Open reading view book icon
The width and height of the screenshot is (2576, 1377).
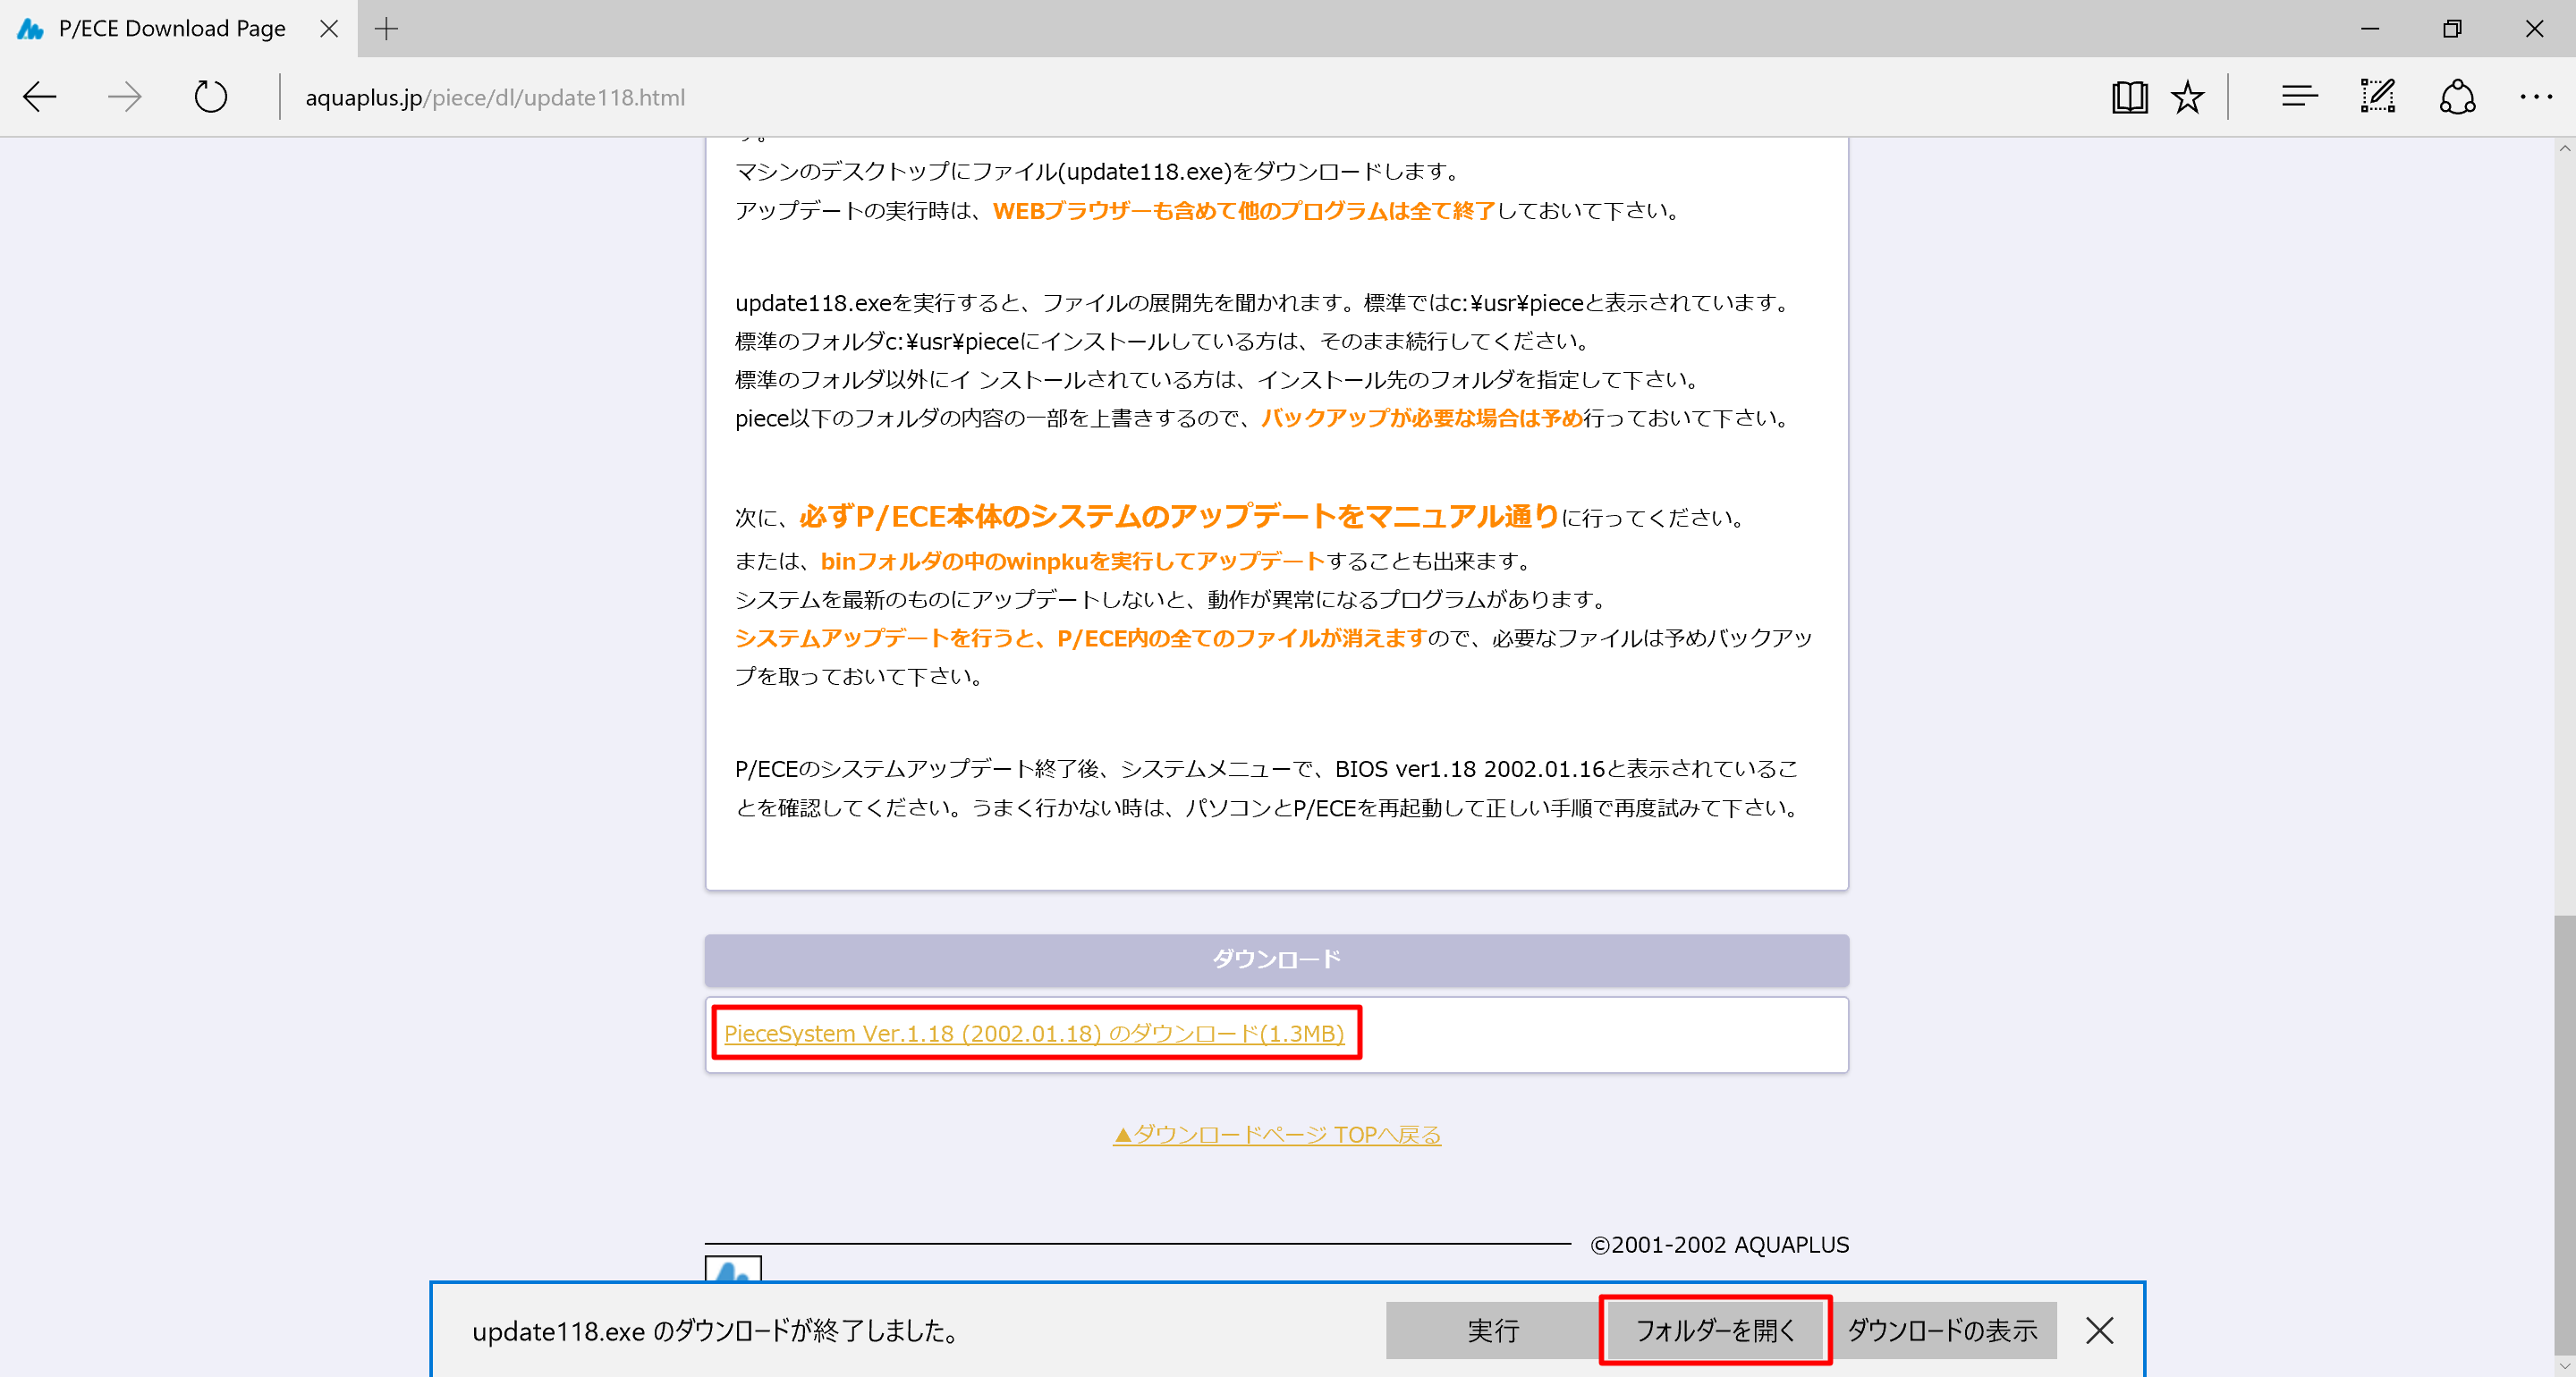(2130, 97)
